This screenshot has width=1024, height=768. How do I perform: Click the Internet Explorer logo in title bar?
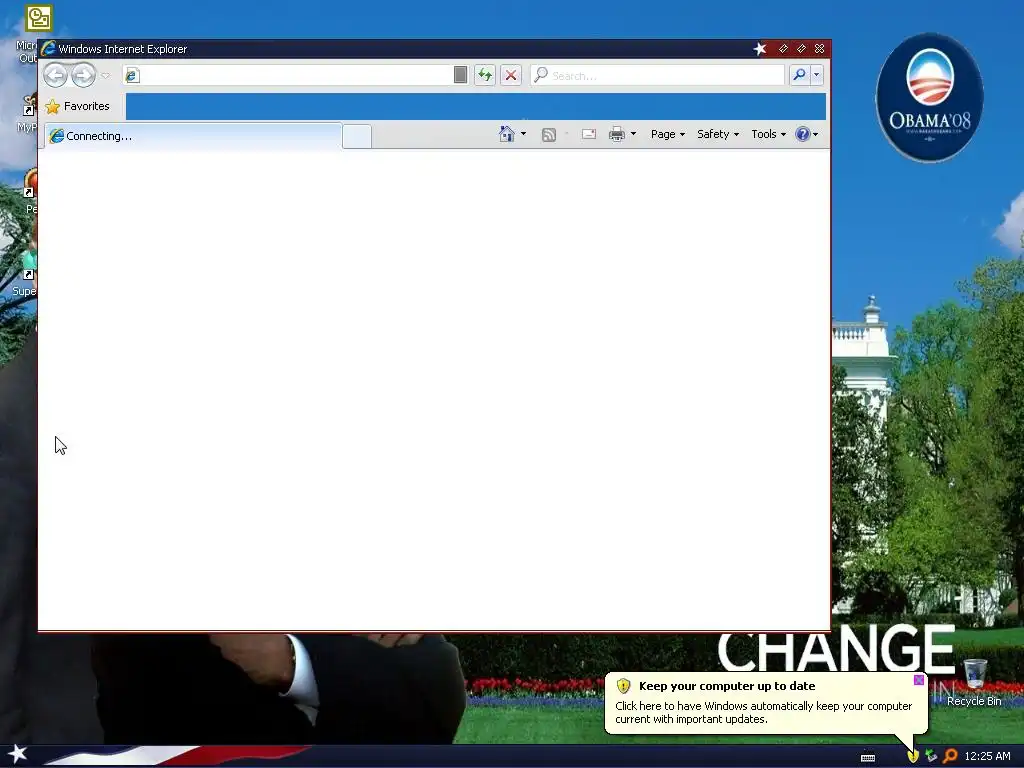click(48, 48)
